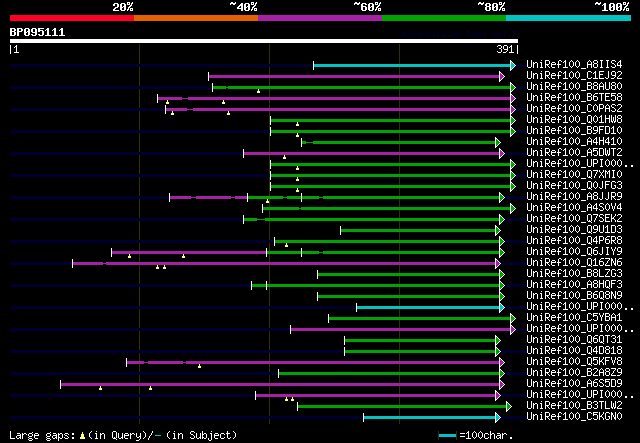640x443 pixels.
Task: Open hit UniRef100_B8AU80
Action: coord(574,87)
